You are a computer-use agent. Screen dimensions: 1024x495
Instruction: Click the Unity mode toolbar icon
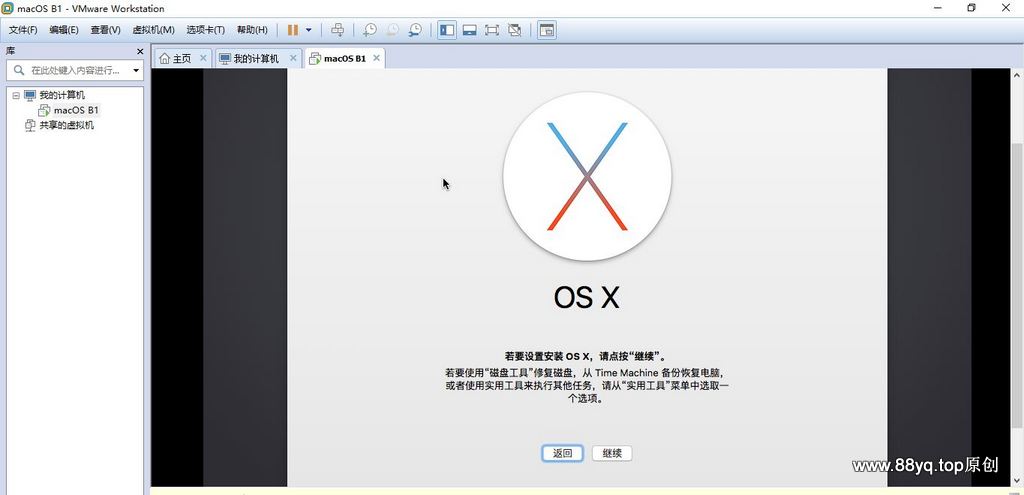point(515,30)
